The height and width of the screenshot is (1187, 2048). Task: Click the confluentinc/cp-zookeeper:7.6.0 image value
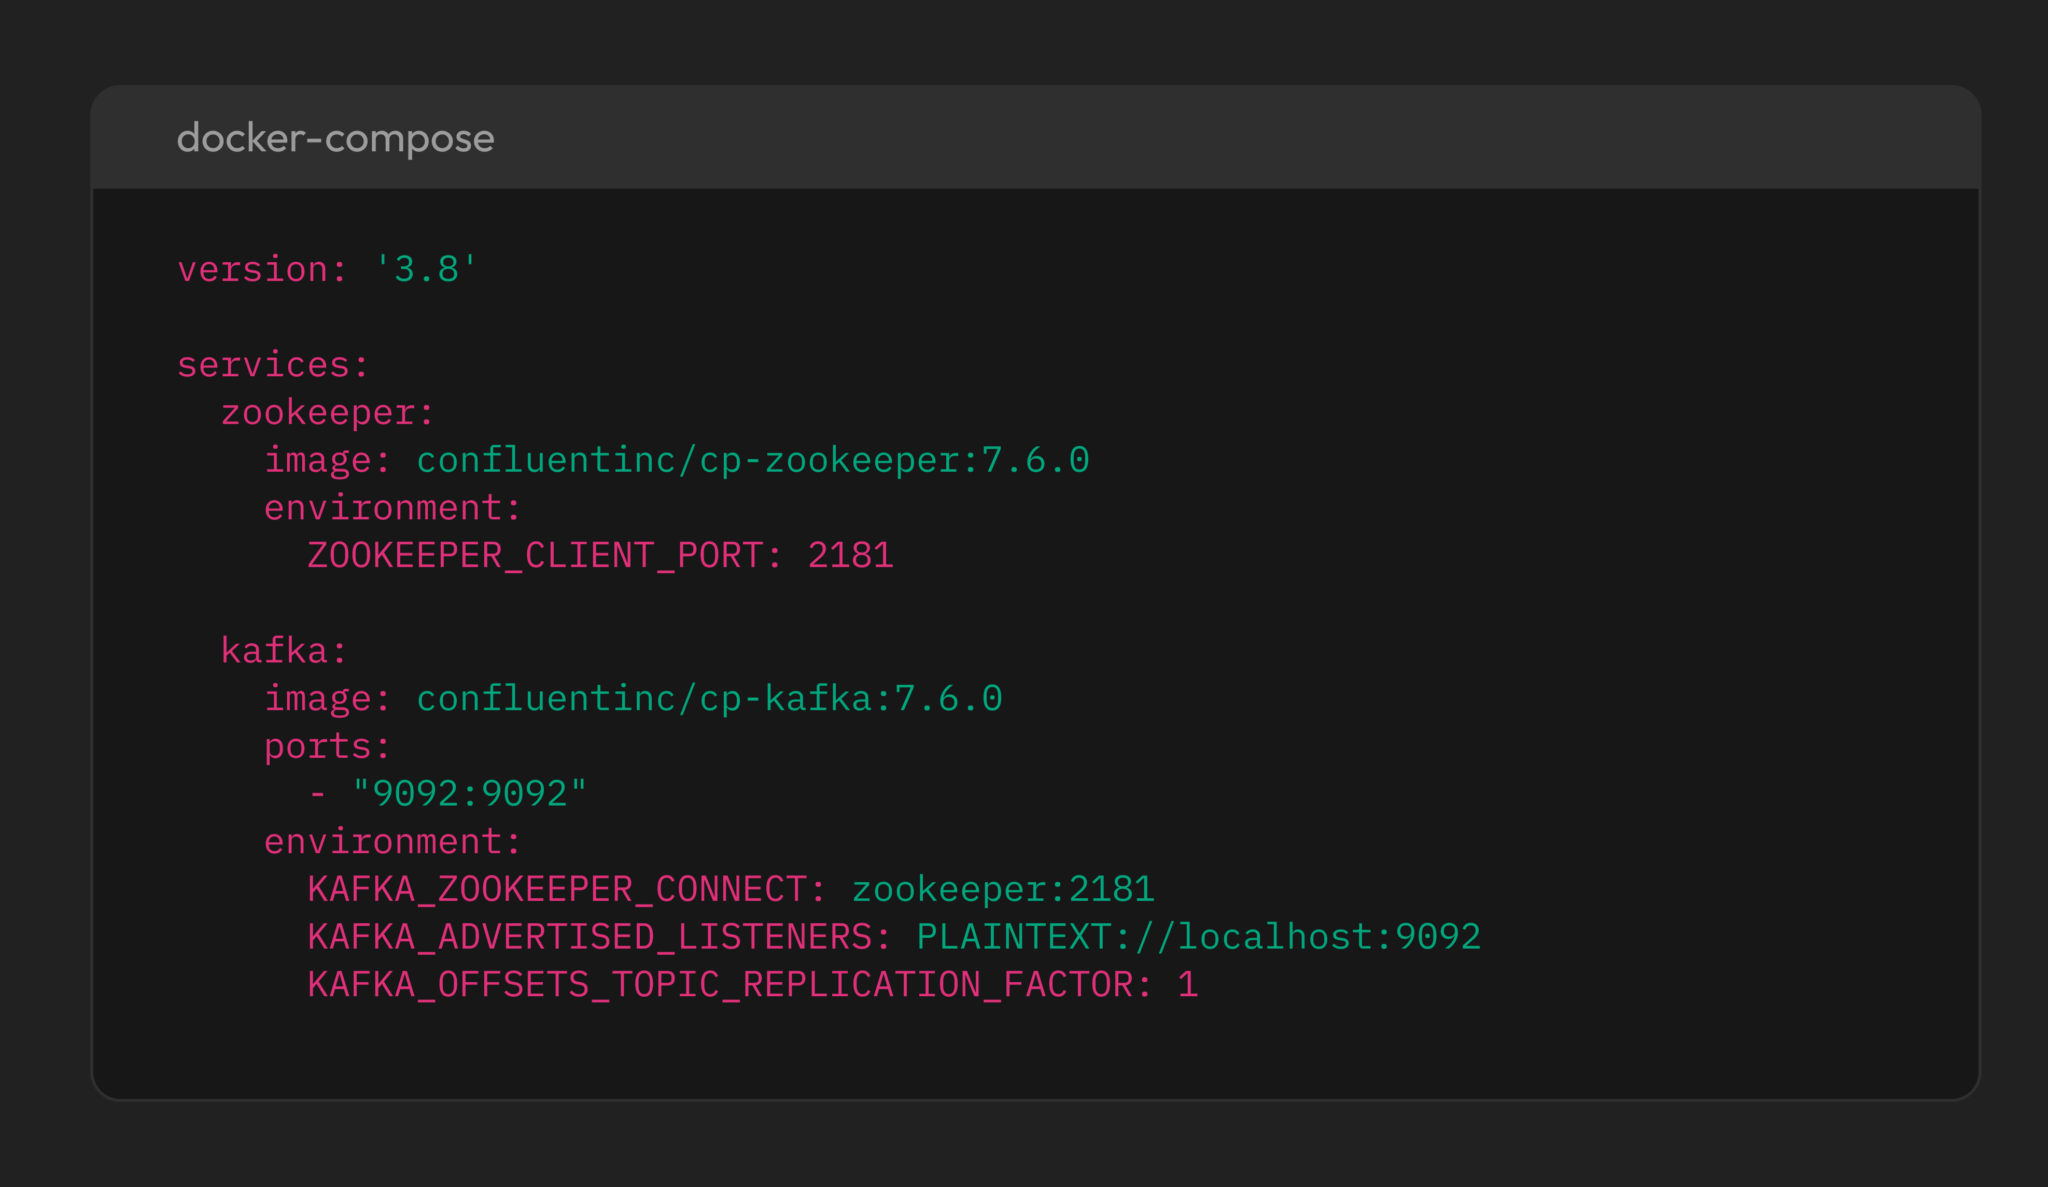click(752, 459)
